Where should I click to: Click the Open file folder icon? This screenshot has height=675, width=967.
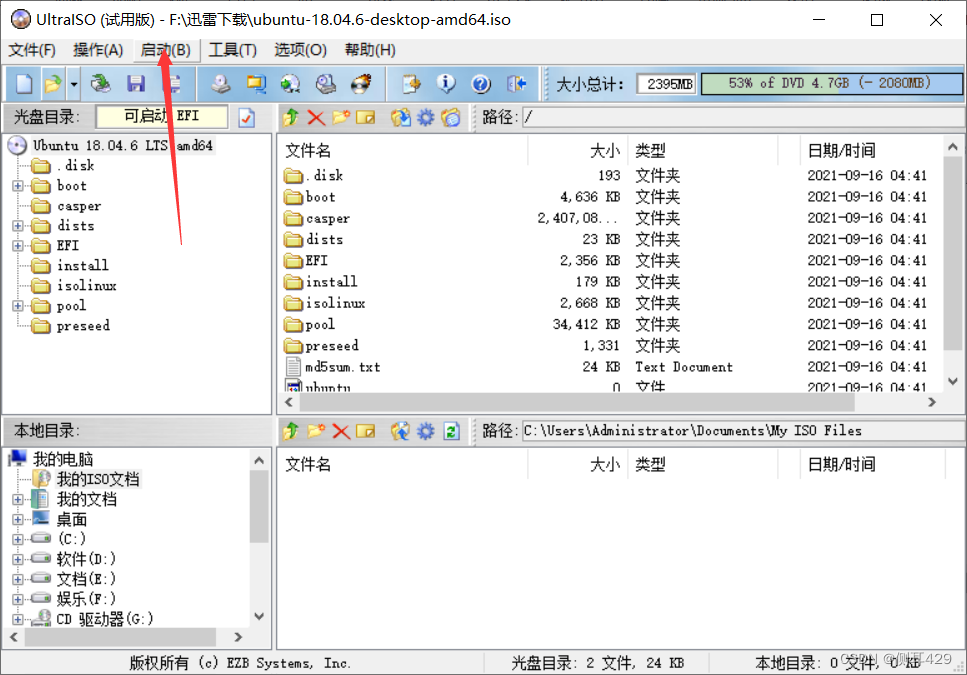point(53,84)
